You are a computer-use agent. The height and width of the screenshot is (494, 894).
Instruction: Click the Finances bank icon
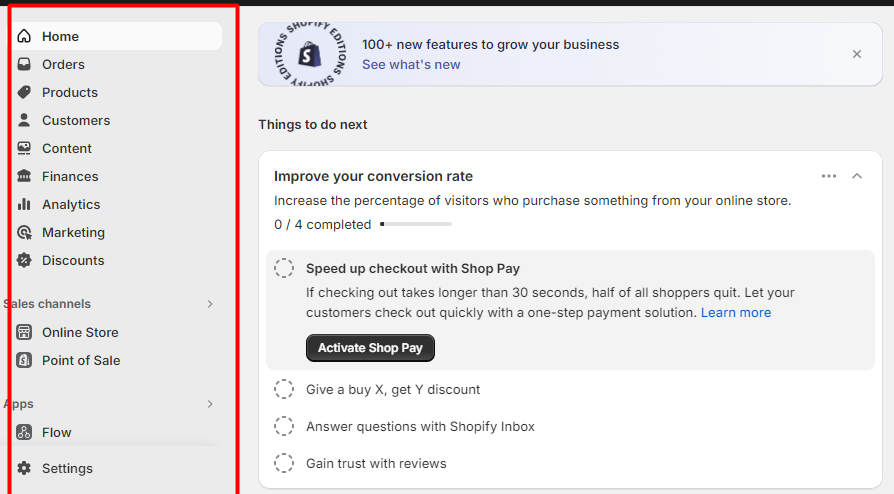(x=24, y=176)
